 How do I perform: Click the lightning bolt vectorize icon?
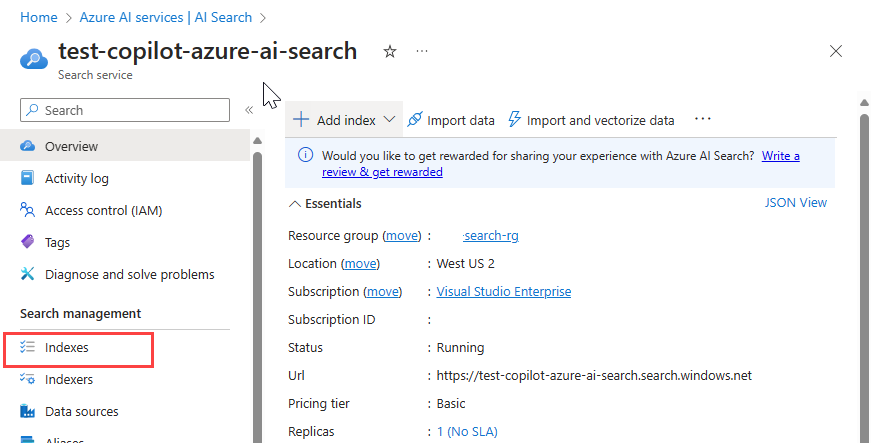tap(514, 119)
